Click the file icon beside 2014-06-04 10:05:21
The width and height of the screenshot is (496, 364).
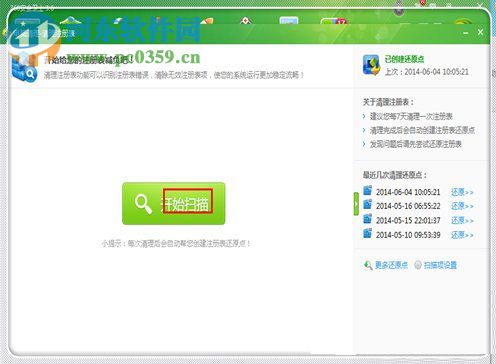pyautogui.click(x=367, y=190)
